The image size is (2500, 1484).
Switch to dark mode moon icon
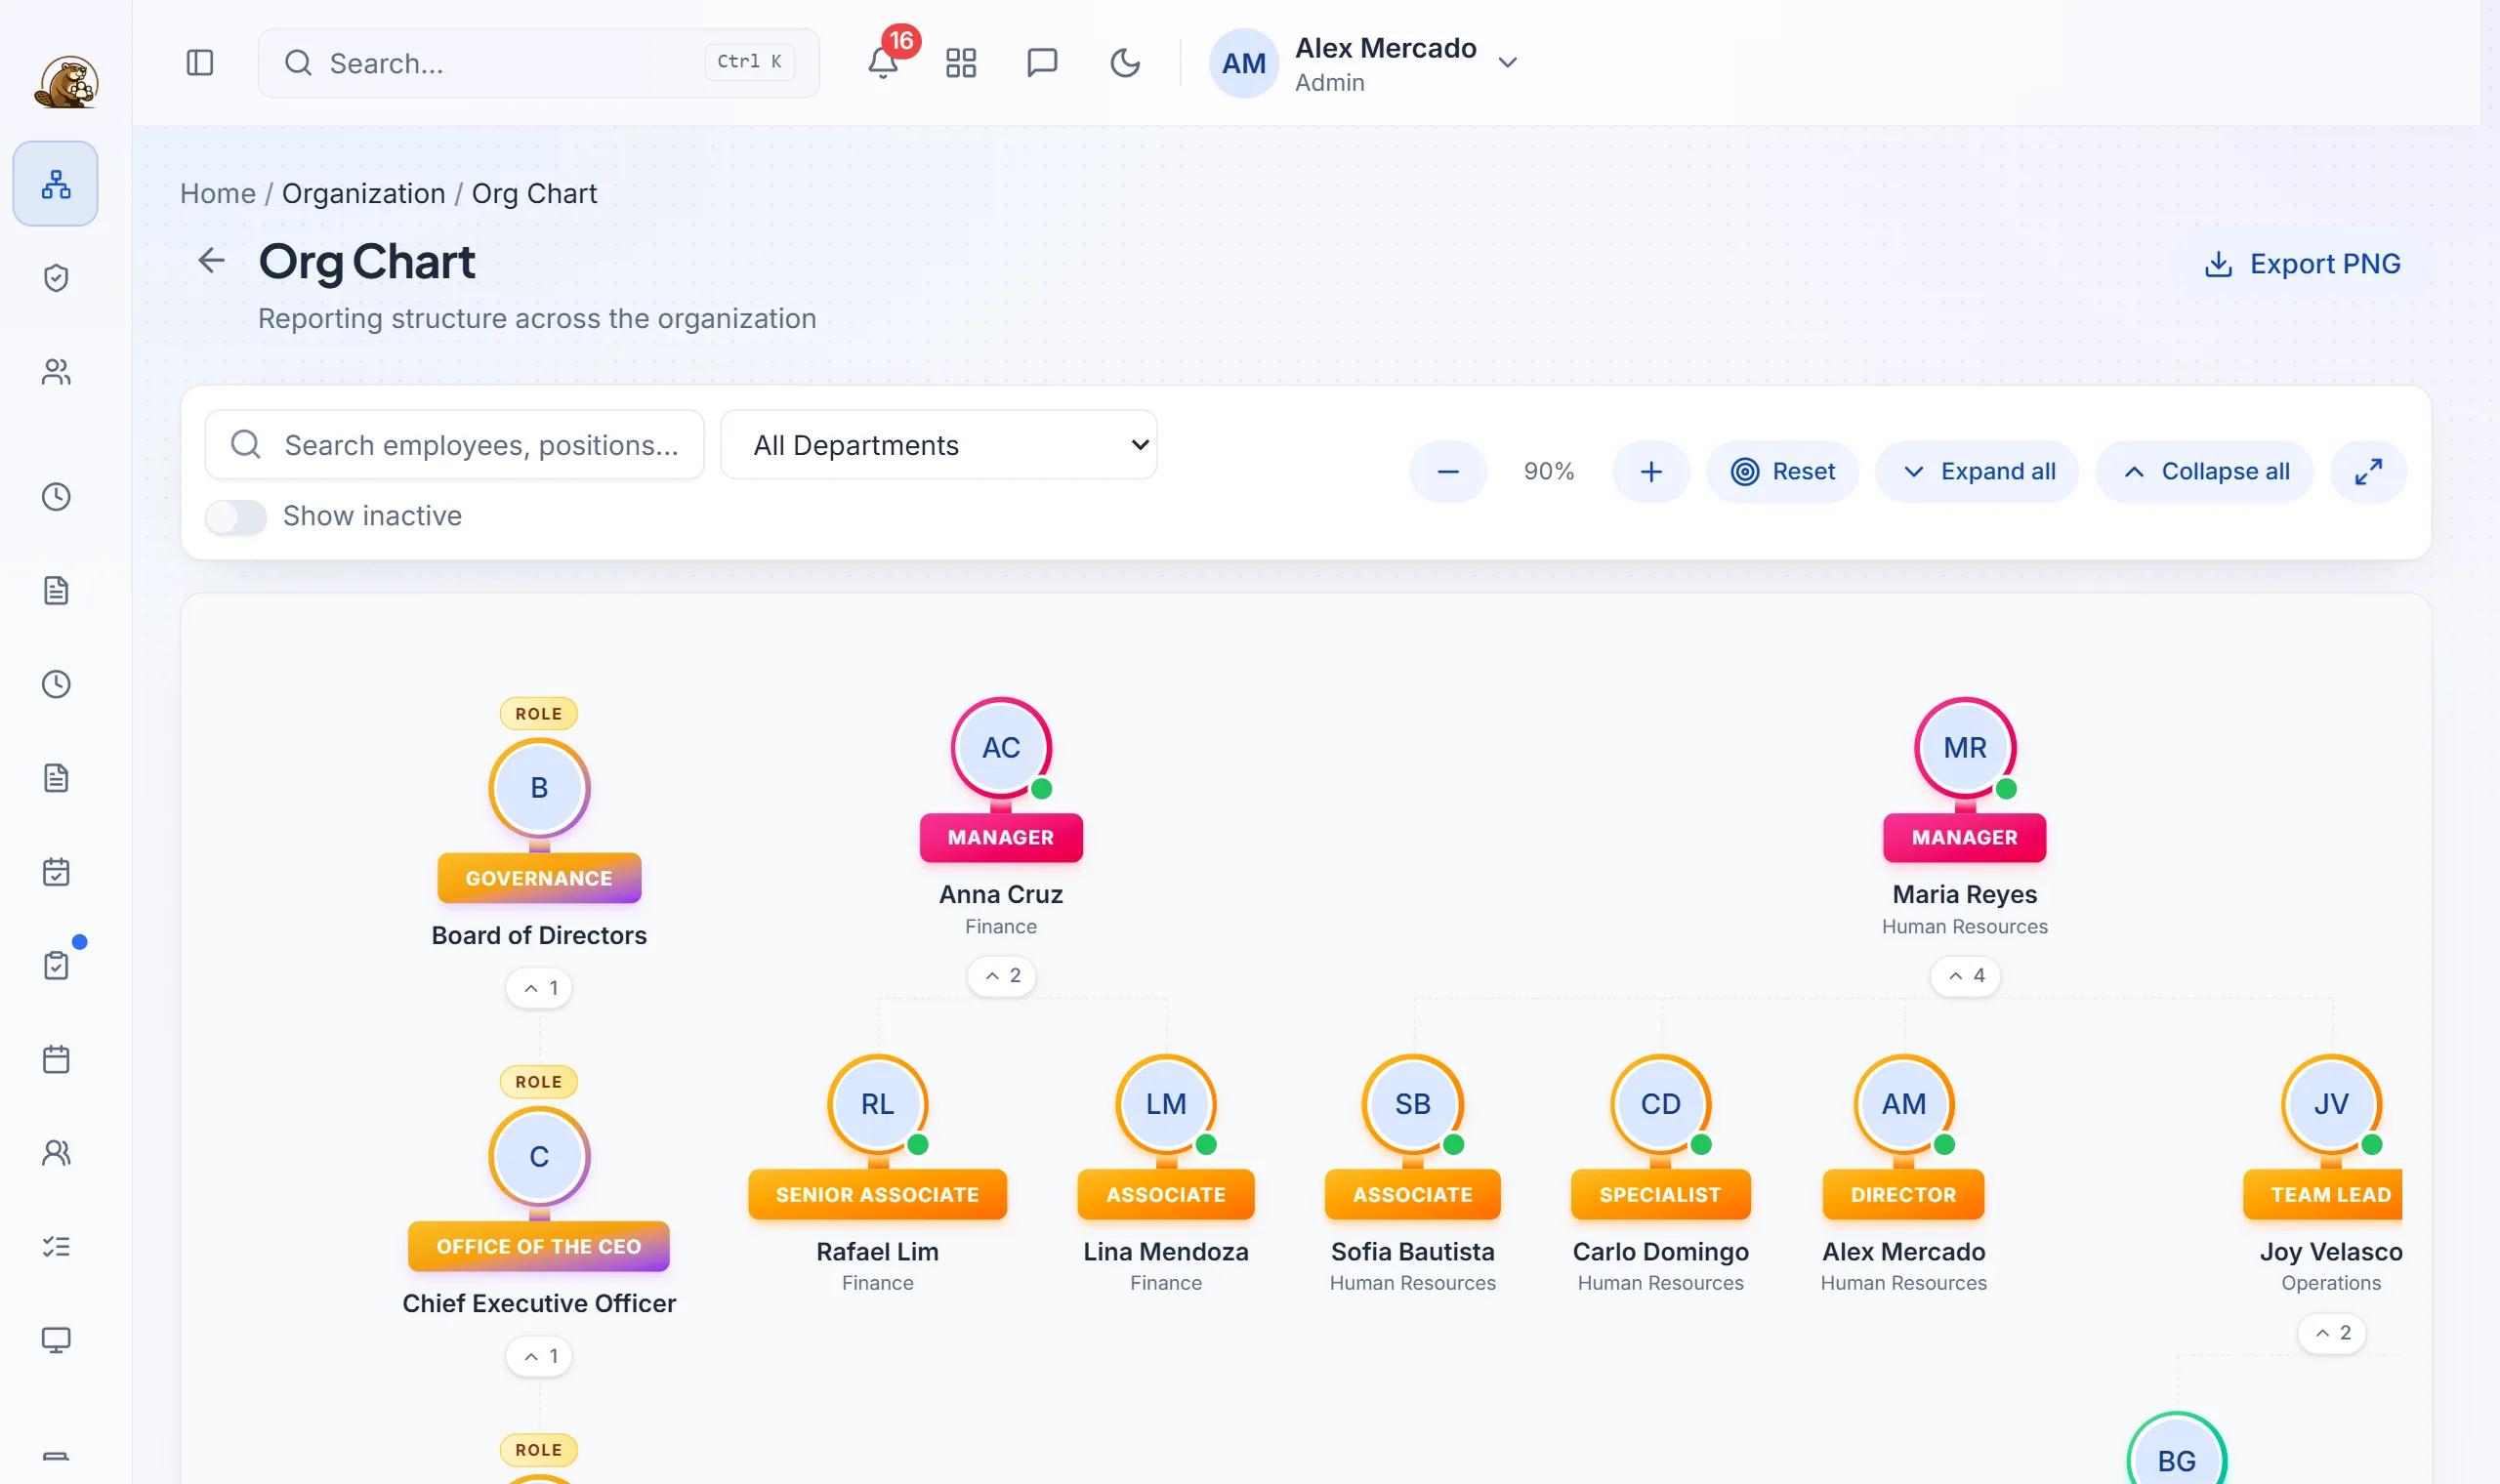tap(1125, 63)
